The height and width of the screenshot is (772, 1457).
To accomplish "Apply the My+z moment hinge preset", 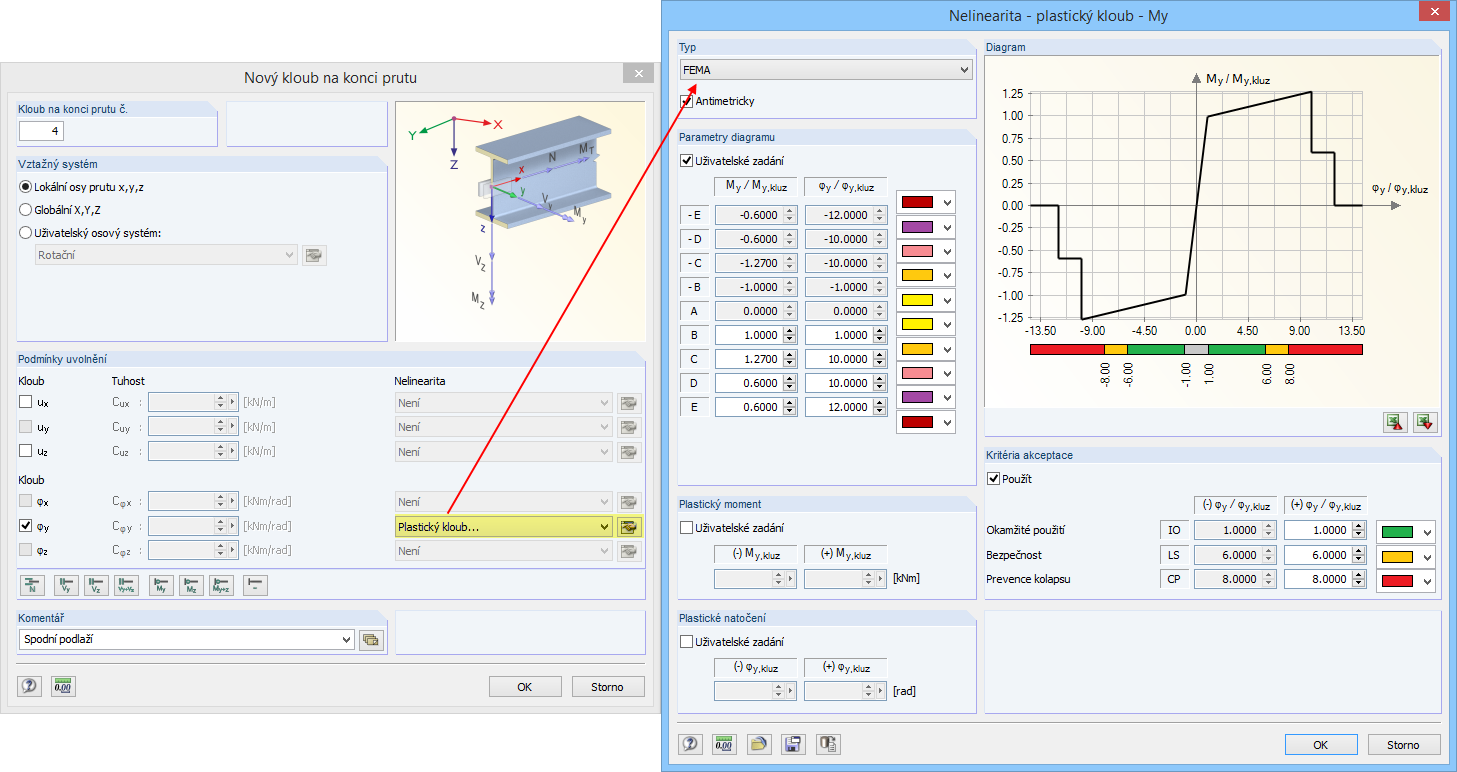I will 221,586.
